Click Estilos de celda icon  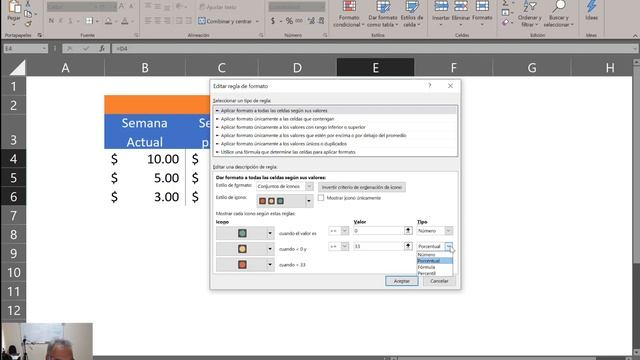411,6
